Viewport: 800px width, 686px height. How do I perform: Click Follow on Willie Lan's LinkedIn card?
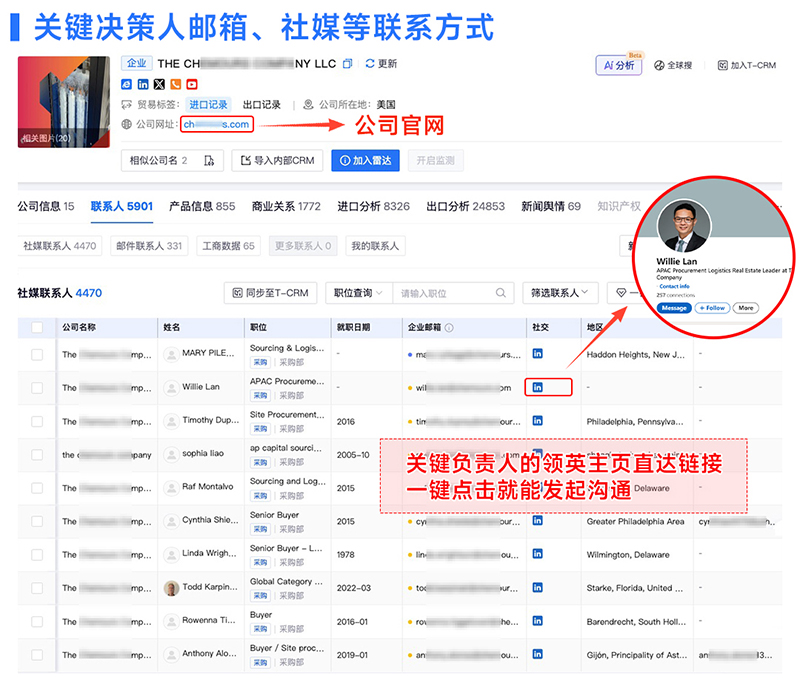[712, 308]
